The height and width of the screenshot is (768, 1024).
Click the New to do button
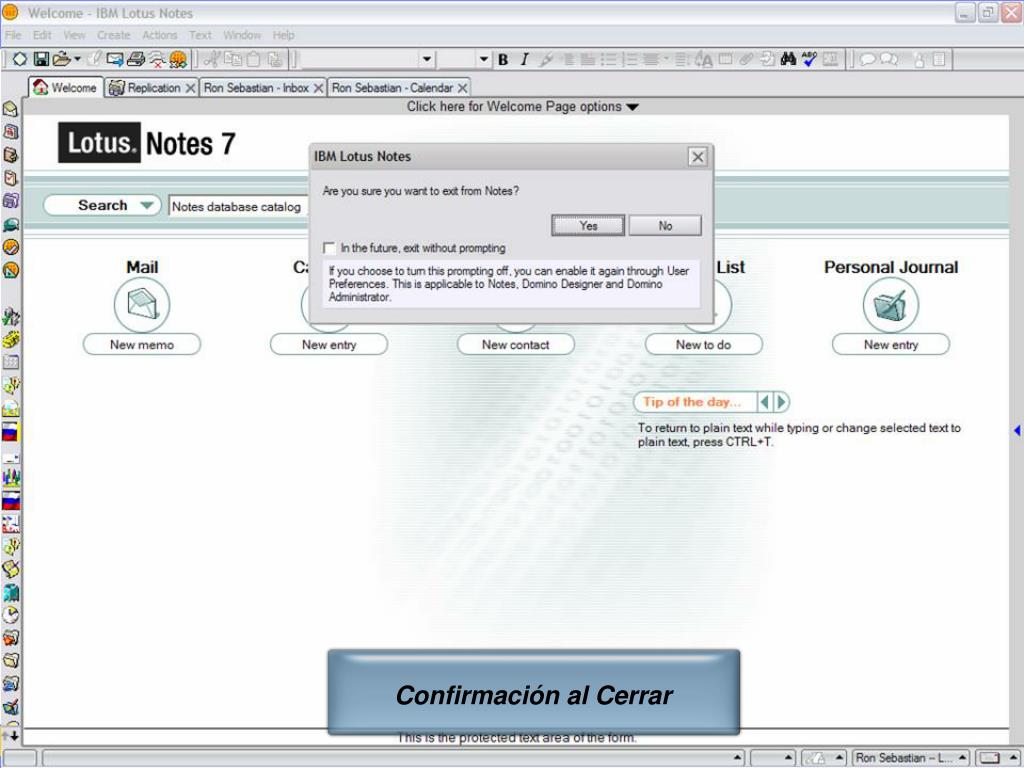pos(703,344)
